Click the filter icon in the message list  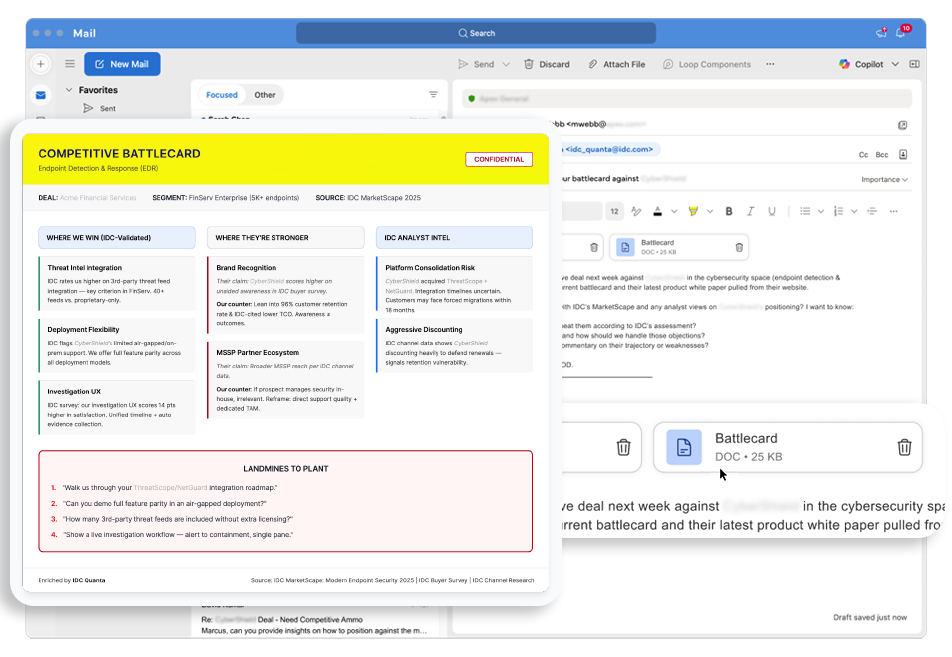433,95
